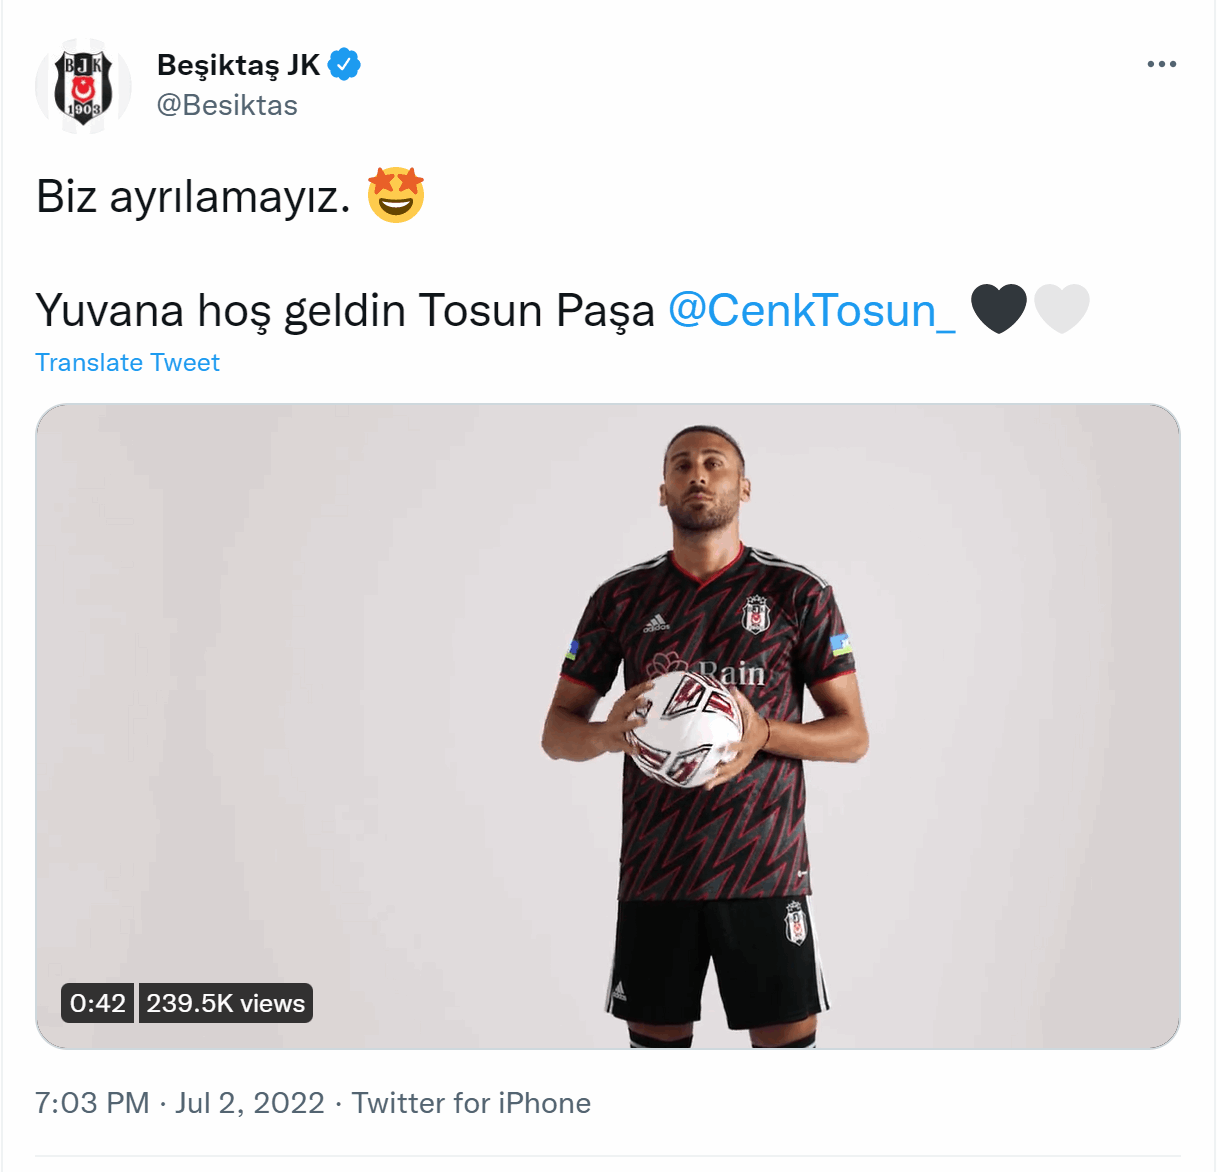
Task: Click the black heart emoji
Action: [x=999, y=308]
